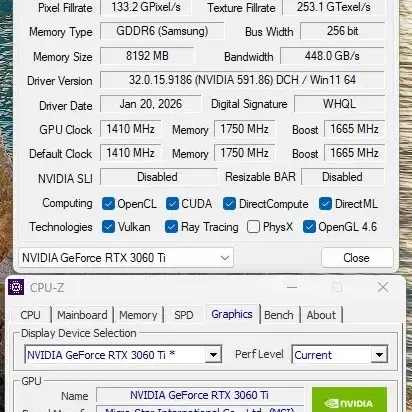412x412 pixels.
Task: Open the About tab
Action: coord(321,315)
